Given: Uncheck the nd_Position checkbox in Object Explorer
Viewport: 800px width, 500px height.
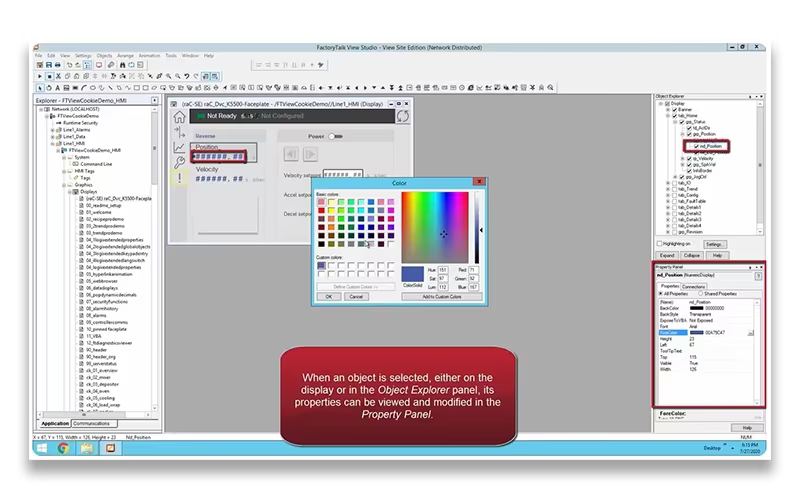Looking at the screenshot, I should tap(696, 146).
